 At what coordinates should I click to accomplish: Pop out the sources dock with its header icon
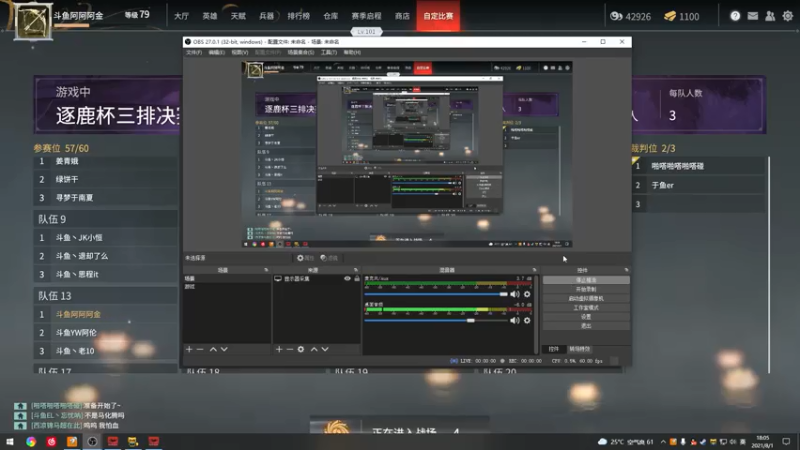pyautogui.click(x=356, y=270)
